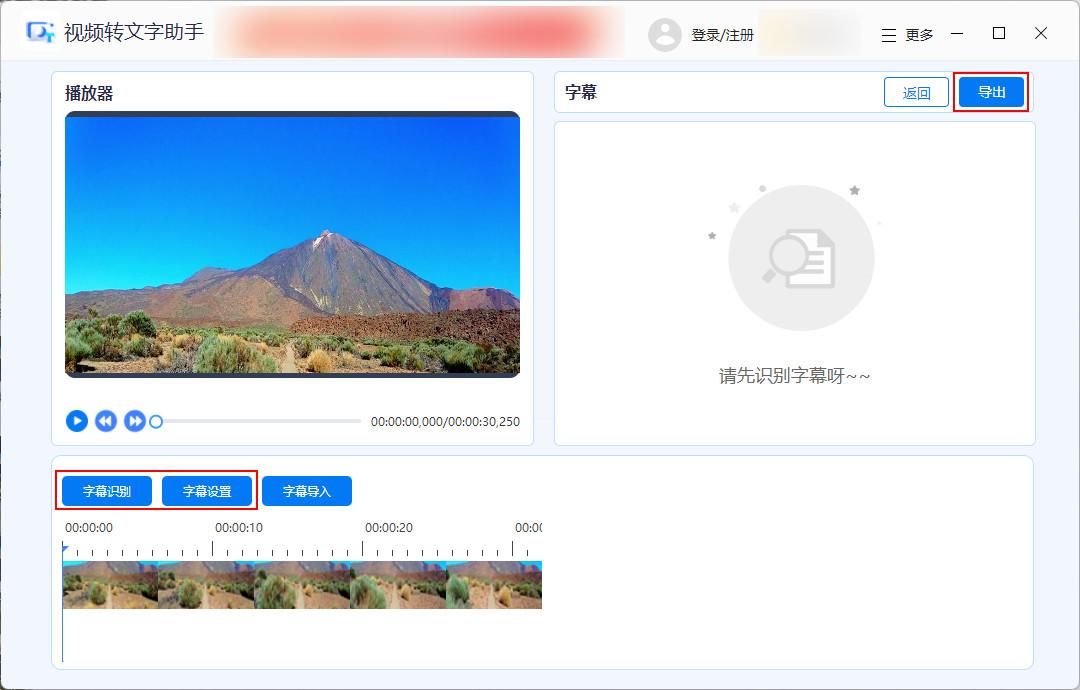Open subtitle settings via 字幕设置
The width and height of the screenshot is (1080, 690).
207,490
